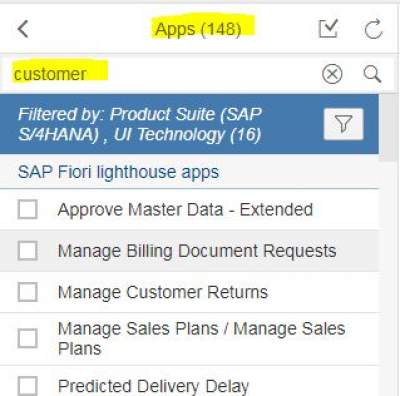Go back using the left arrow icon

pyautogui.click(x=23, y=29)
